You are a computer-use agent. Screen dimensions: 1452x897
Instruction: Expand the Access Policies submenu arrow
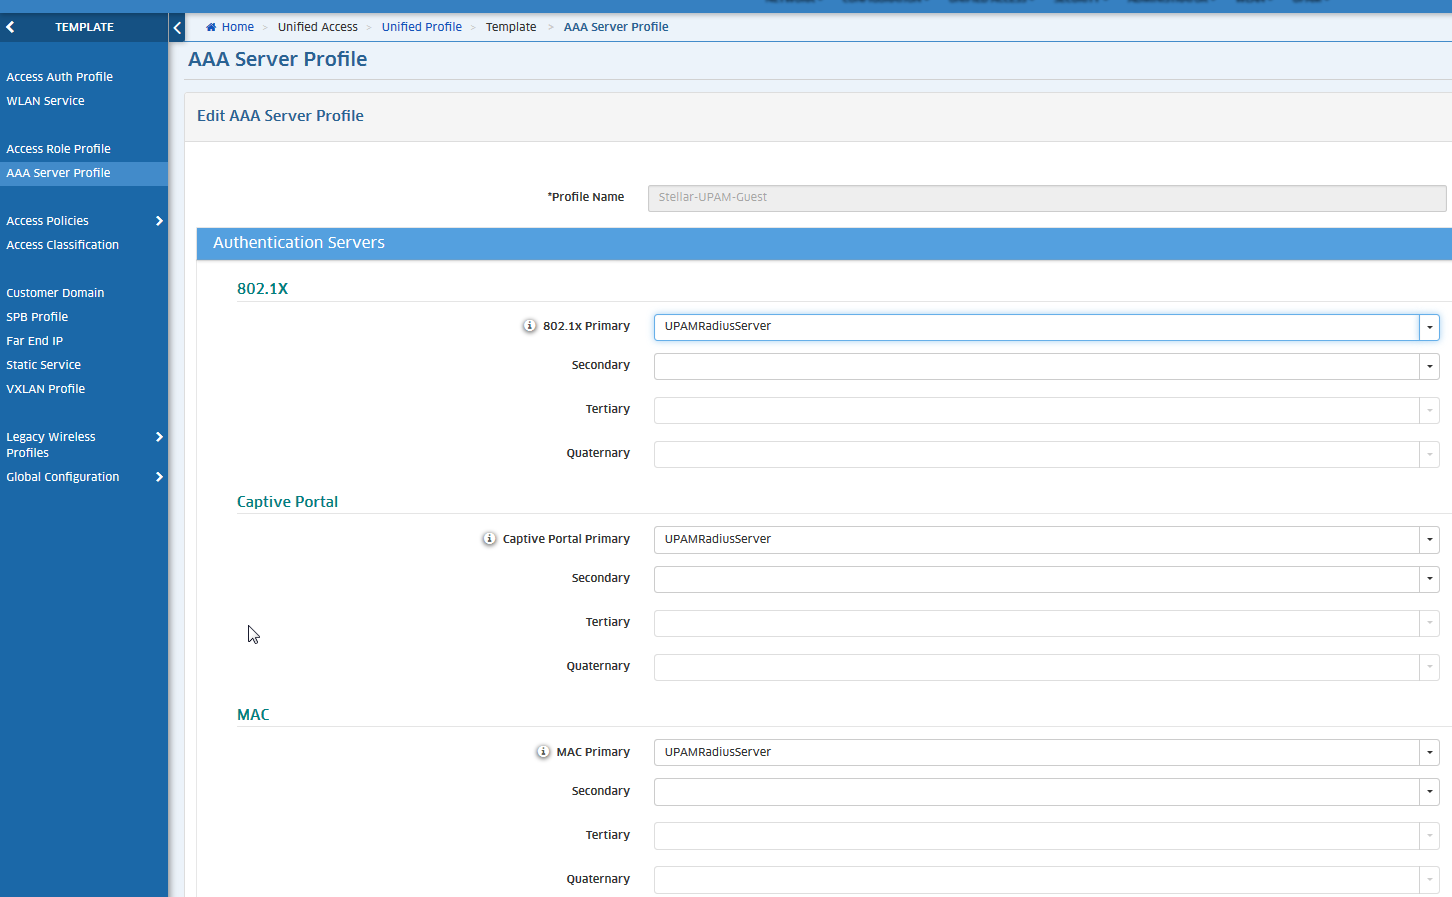pyautogui.click(x=159, y=221)
